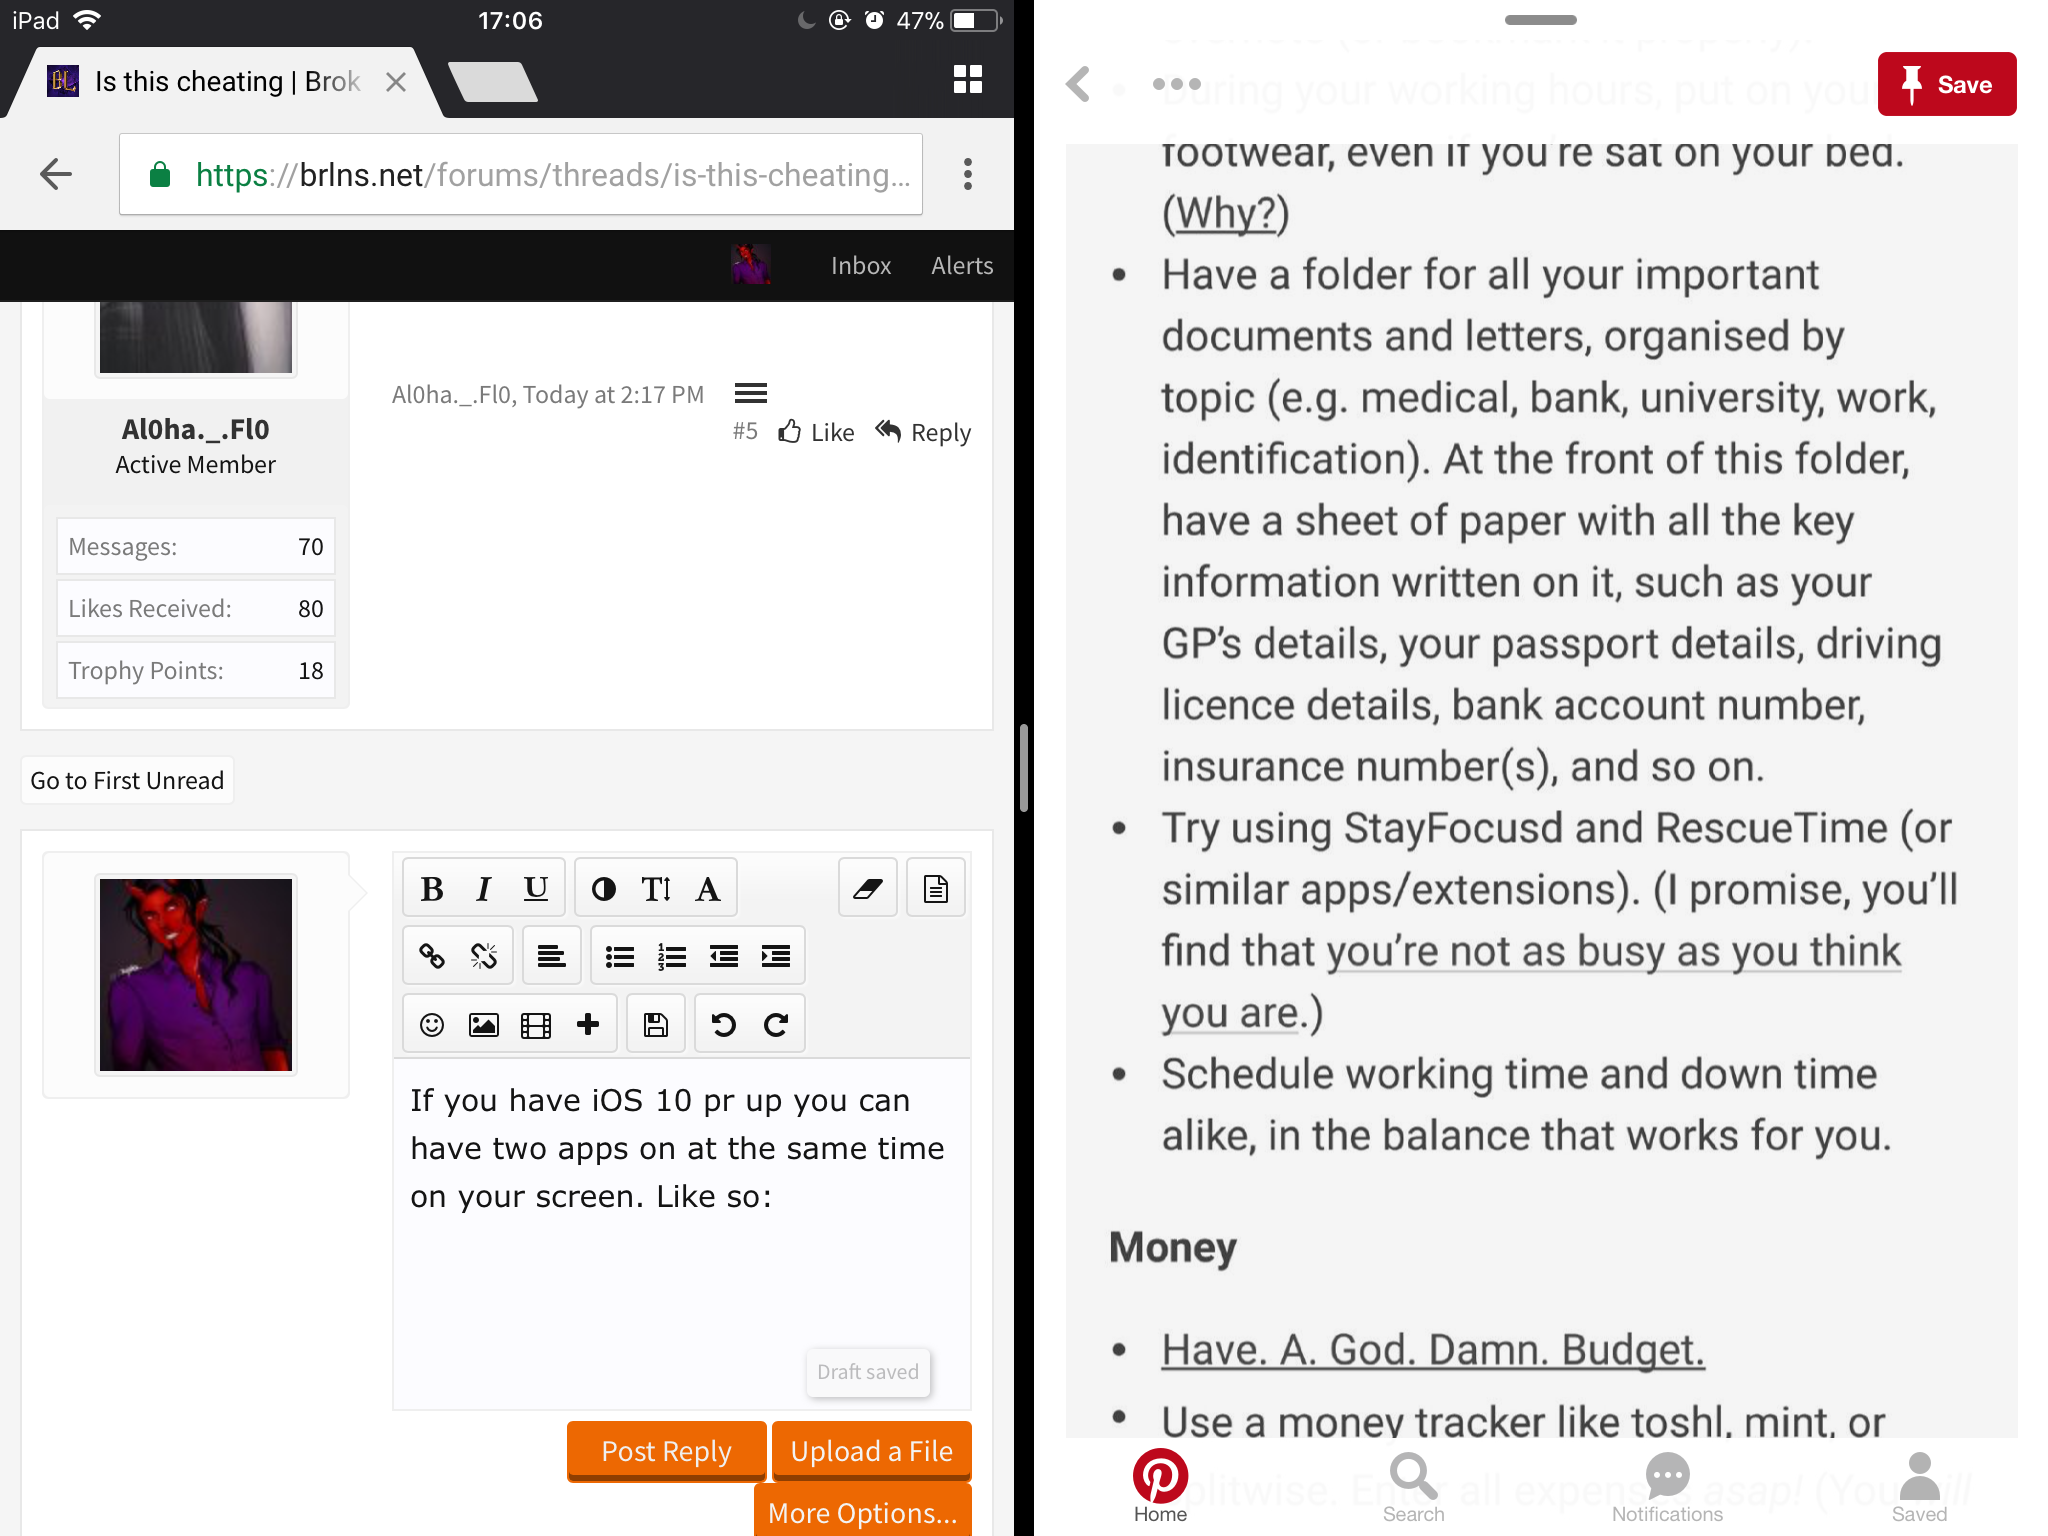Tap the rotation lock status icon
Viewport: 2048px width, 1536px height.
[840, 20]
